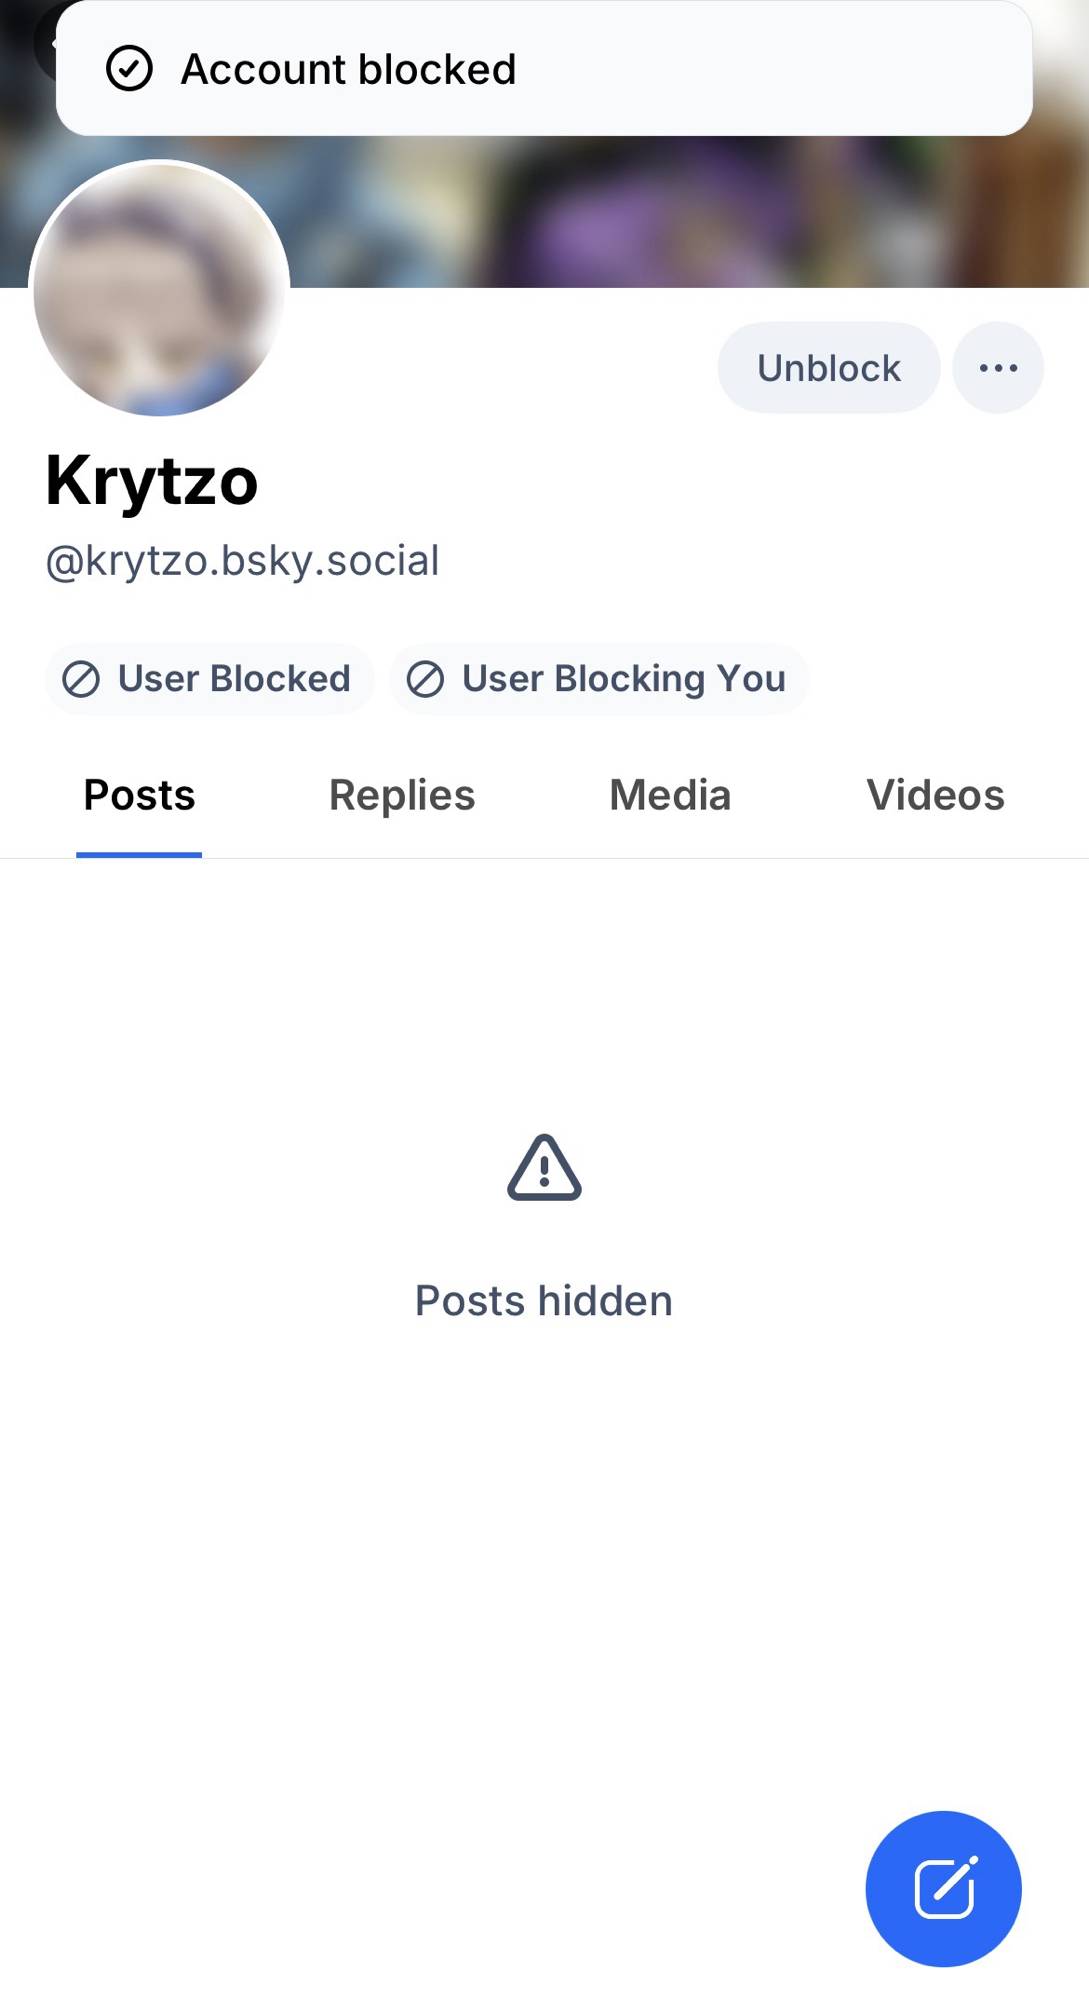Tap the @krytzo.bsky.social handle

242,561
